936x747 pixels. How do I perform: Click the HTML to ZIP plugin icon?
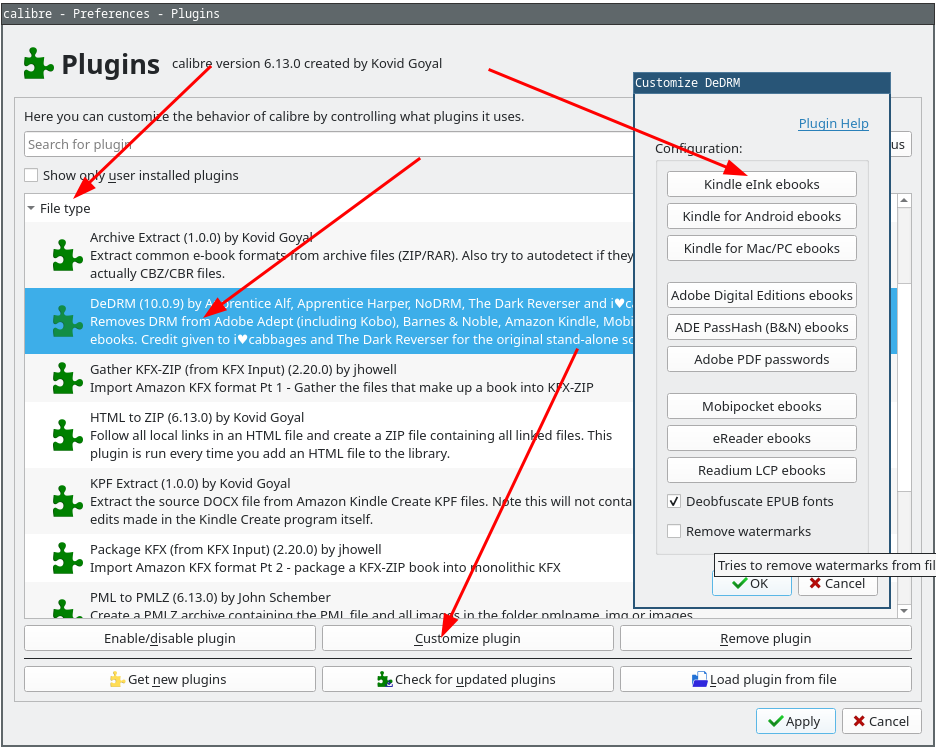tap(67, 435)
